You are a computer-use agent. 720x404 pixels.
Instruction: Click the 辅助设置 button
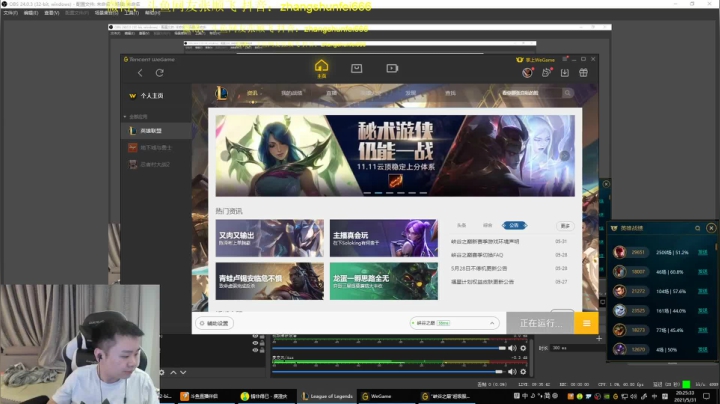[214, 323]
